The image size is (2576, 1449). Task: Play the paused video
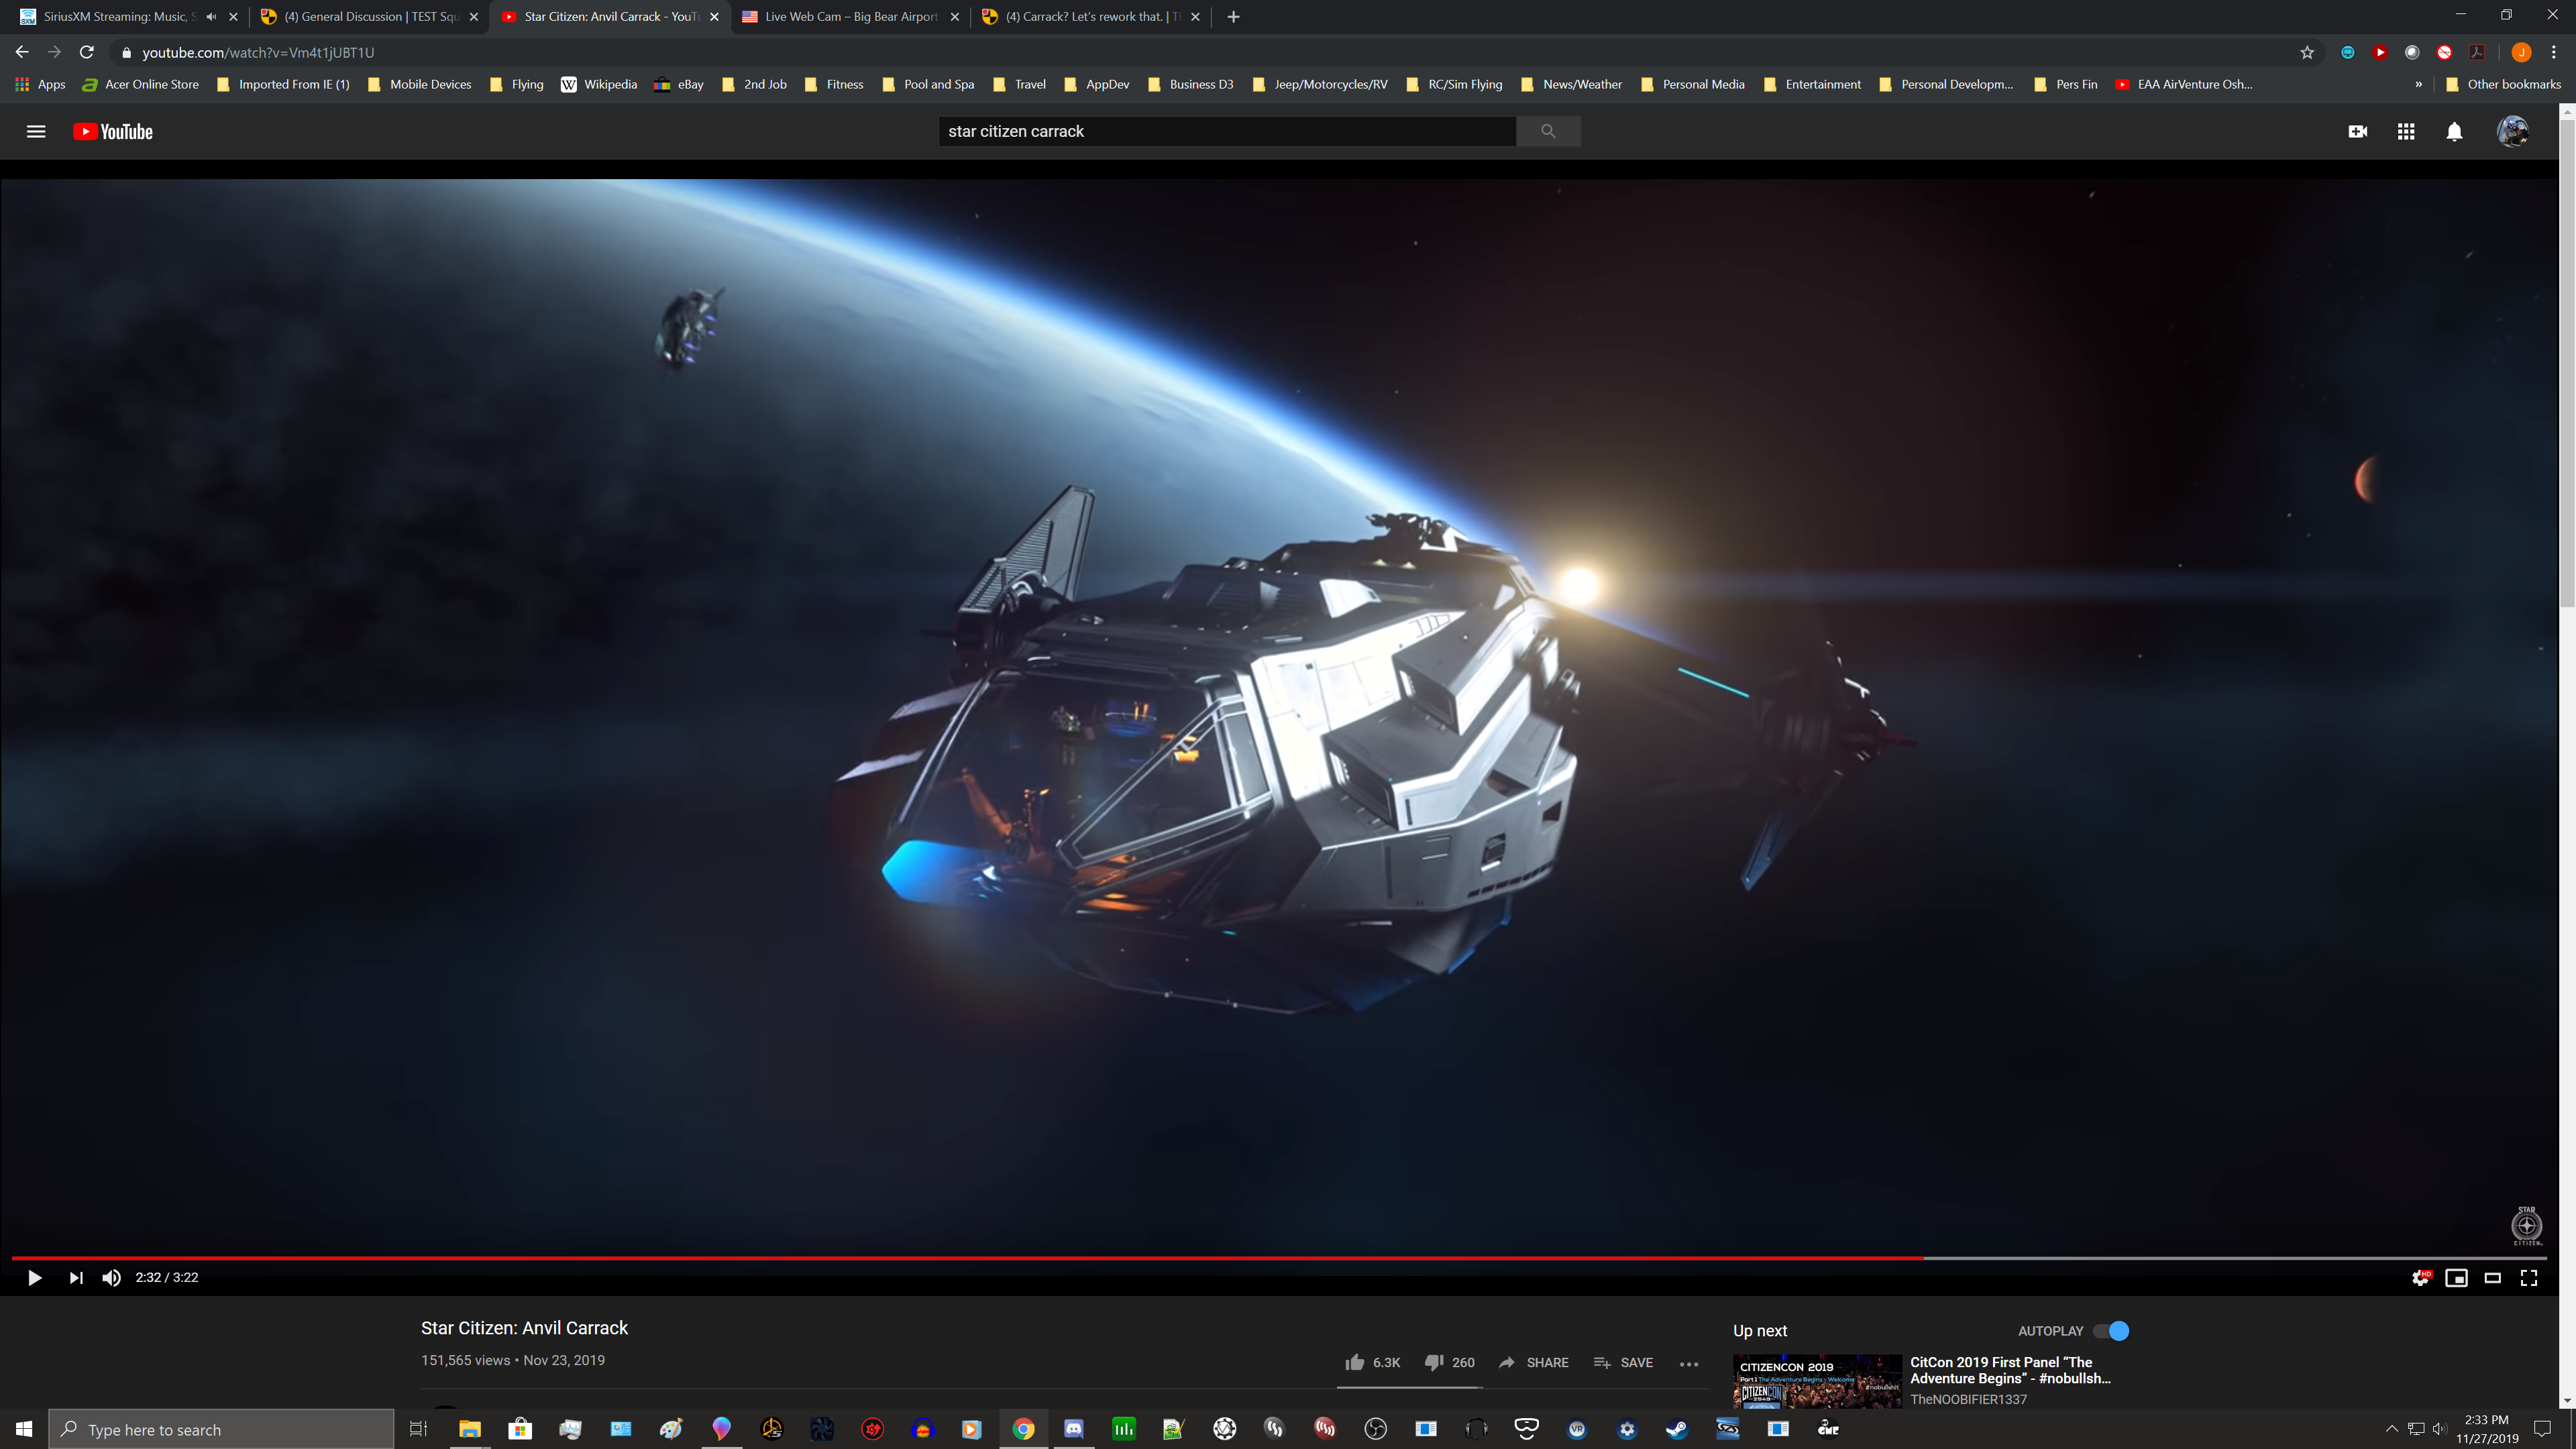click(x=34, y=1277)
